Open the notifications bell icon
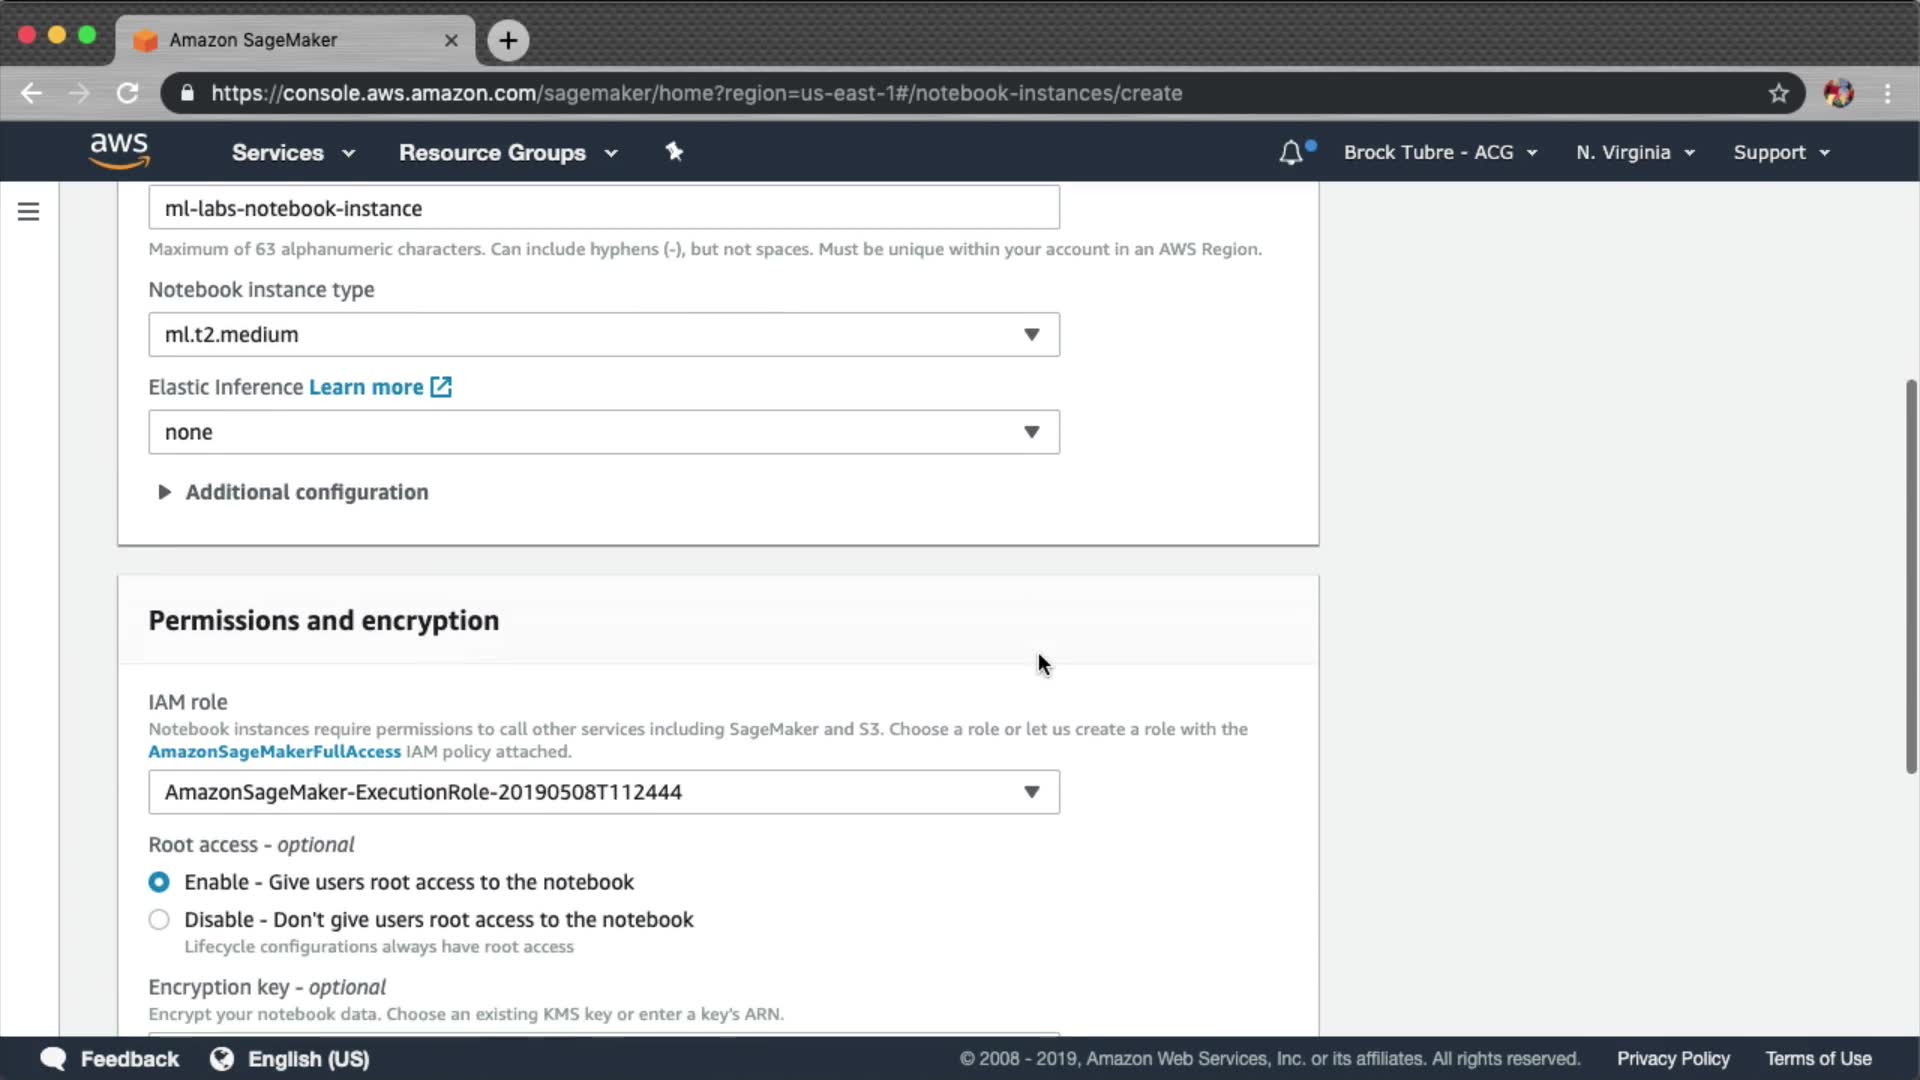This screenshot has height=1080, width=1920. coord(1291,153)
